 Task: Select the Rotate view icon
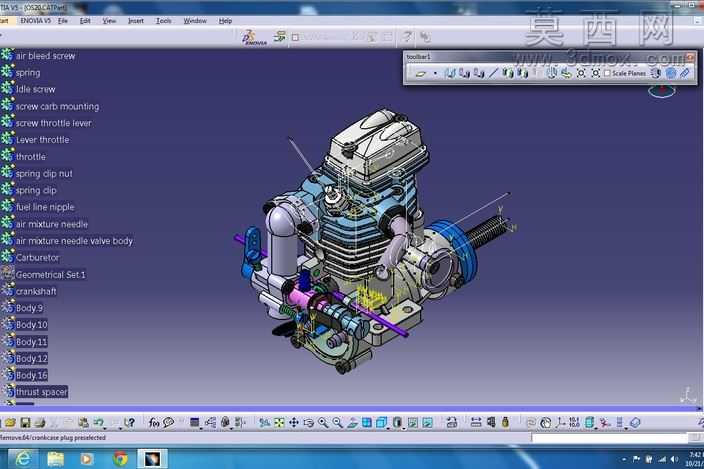tap(308, 422)
